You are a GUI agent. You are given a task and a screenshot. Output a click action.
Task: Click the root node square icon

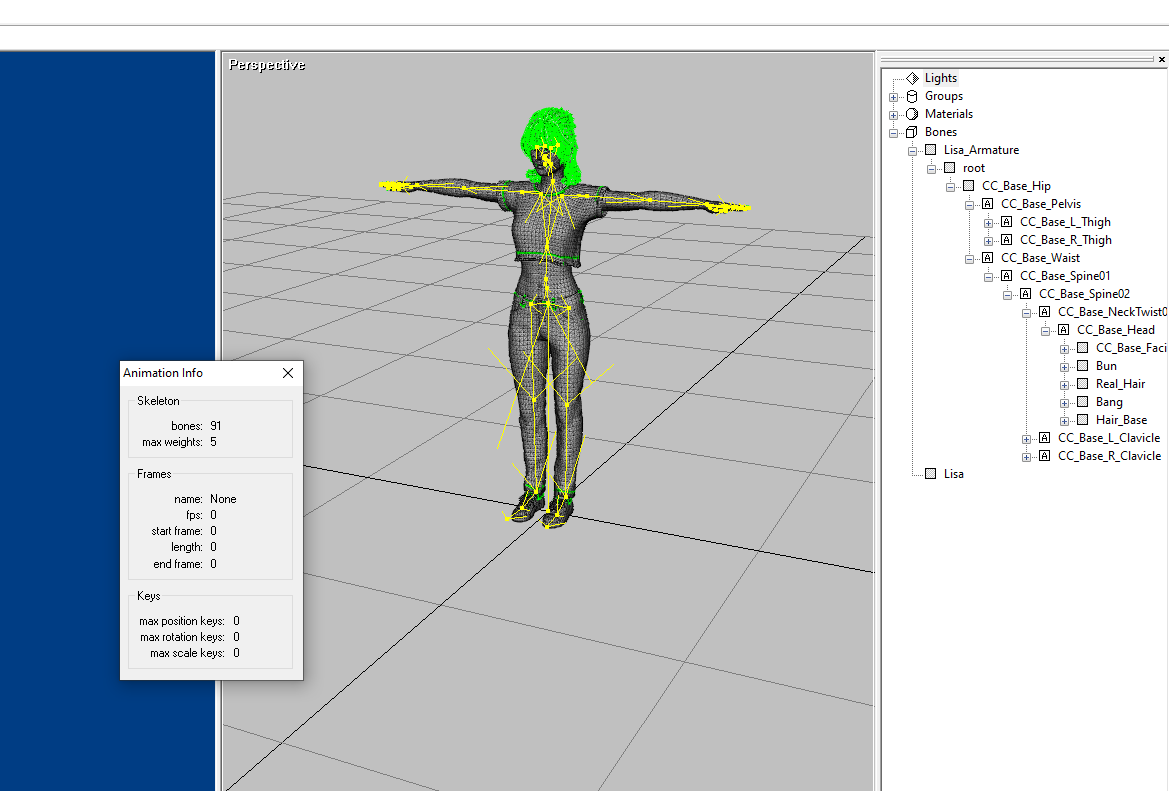click(949, 167)
